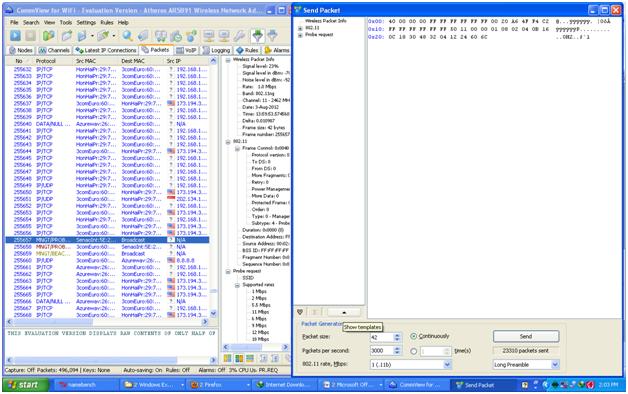Click the Show templates arrow button
Screen dimensions: 628x394
pos(344,312)
